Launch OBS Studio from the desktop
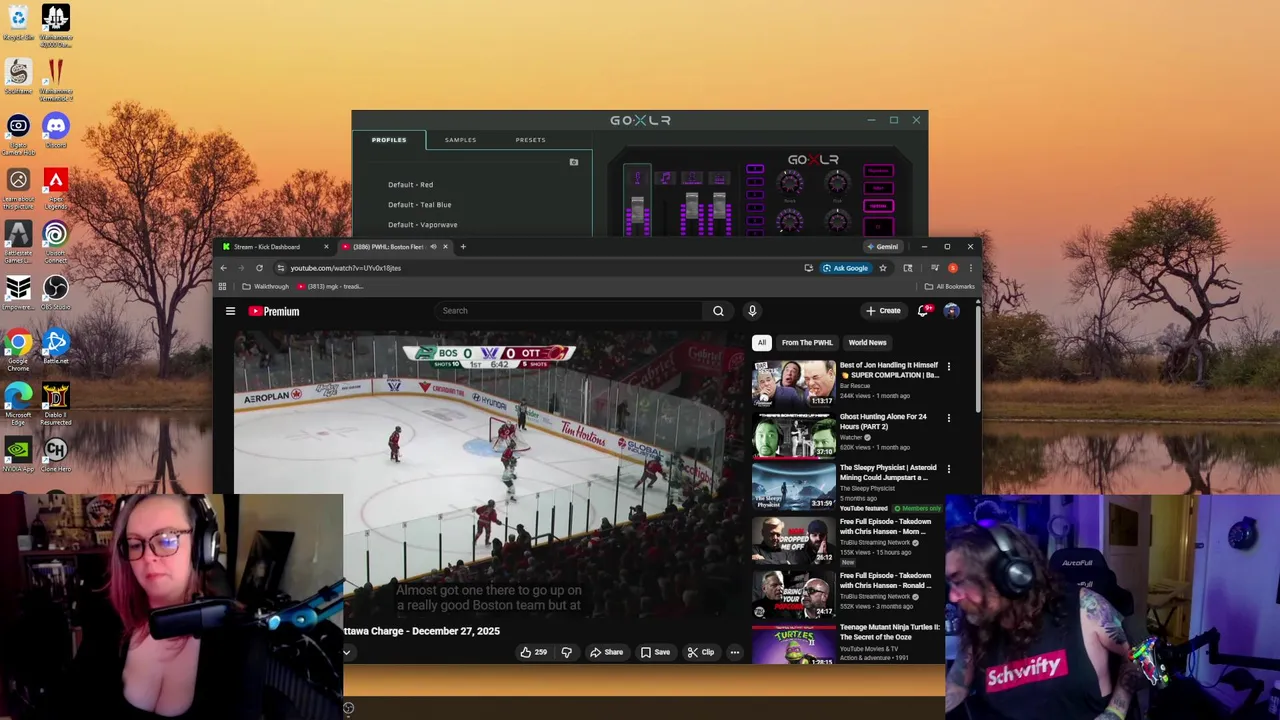The height and width of the screenshot is (720, 1280). click(56, 293)
